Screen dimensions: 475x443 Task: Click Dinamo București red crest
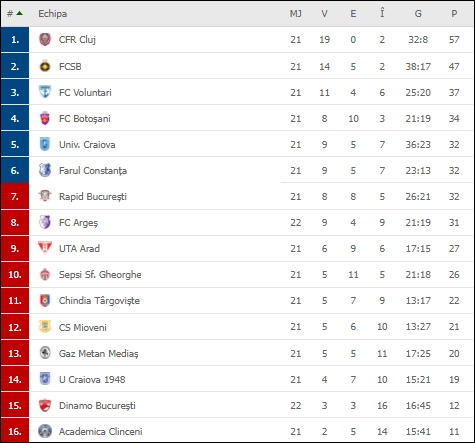[45, 405]
